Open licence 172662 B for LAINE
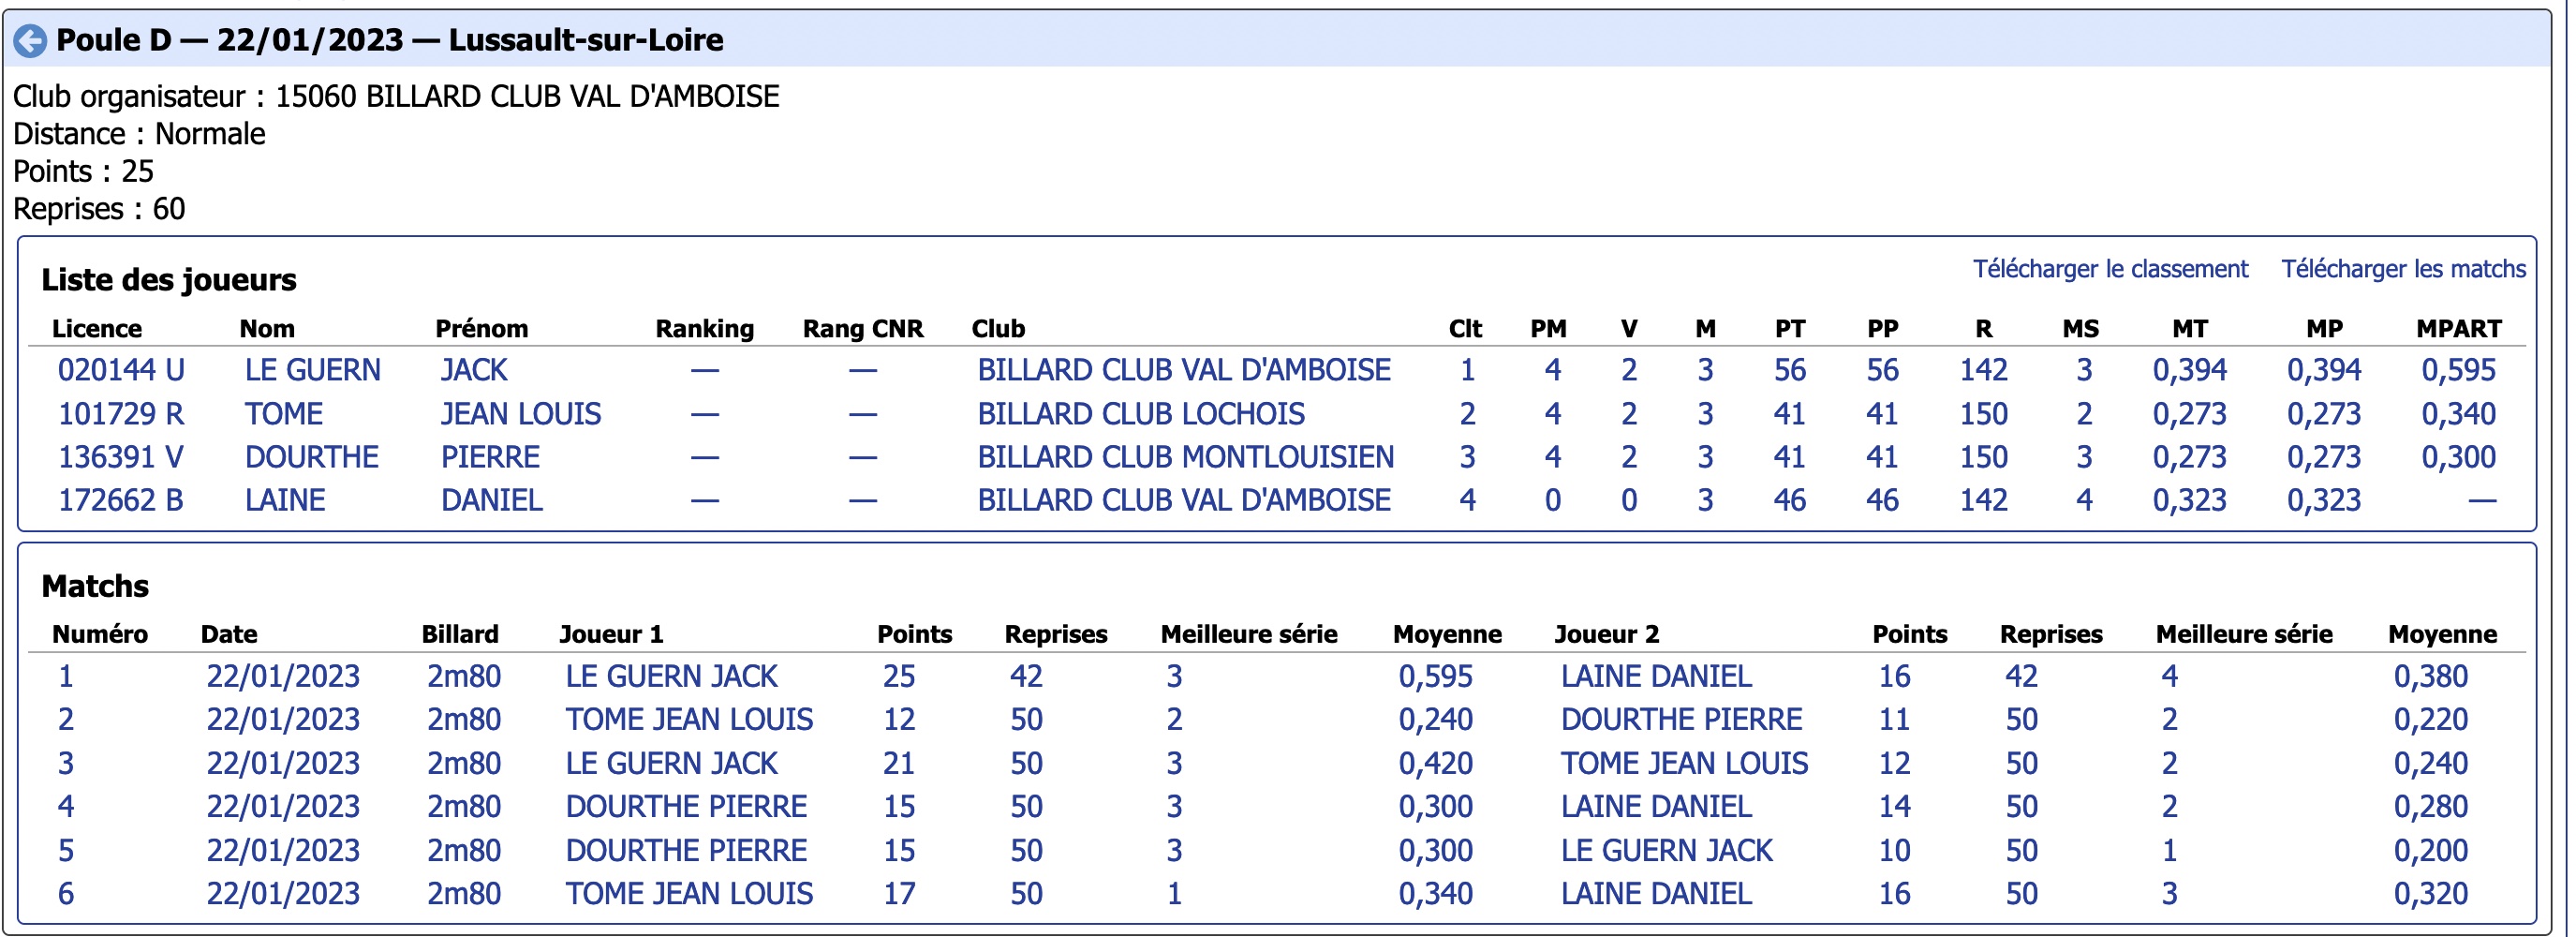 [121, 500]
